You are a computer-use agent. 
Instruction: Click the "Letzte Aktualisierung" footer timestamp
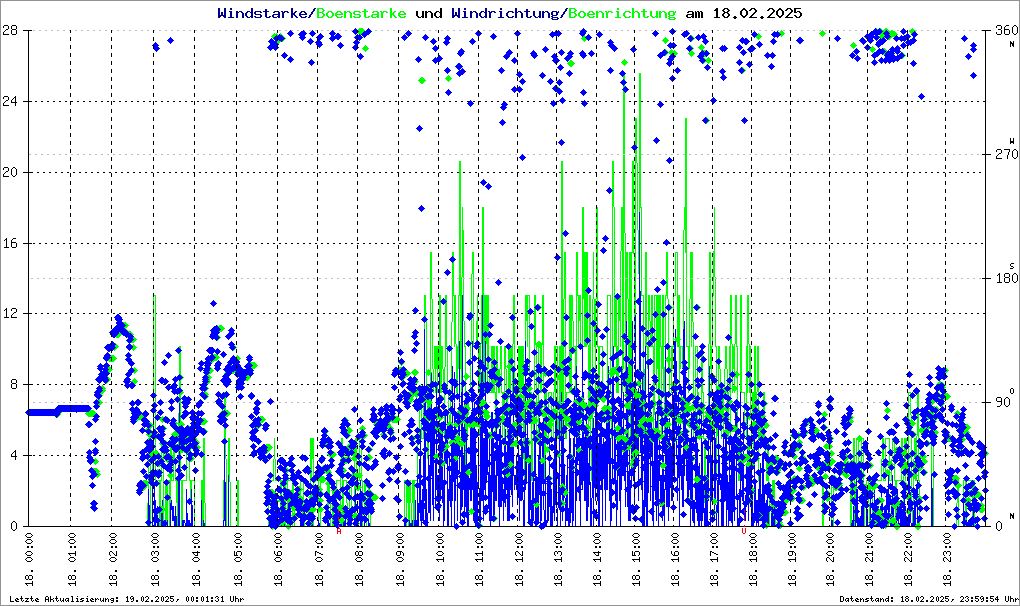click(127, 599)
